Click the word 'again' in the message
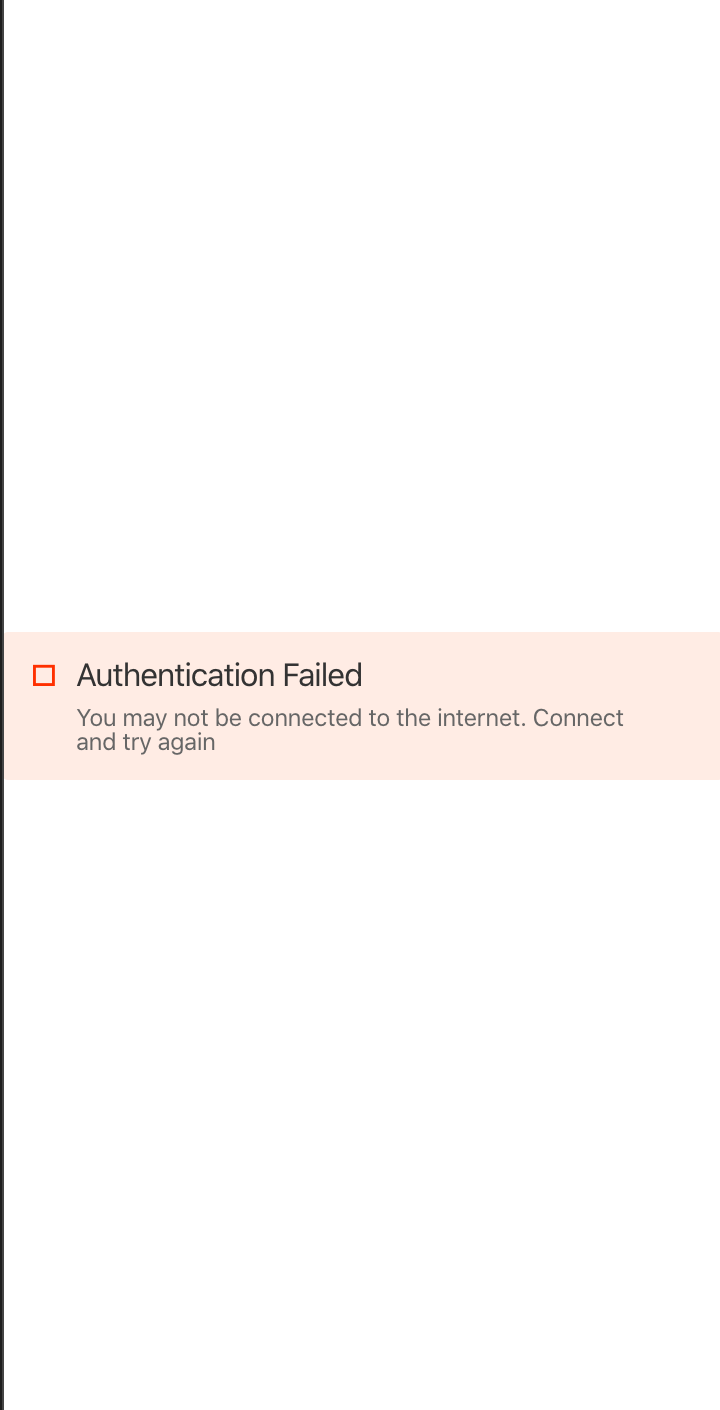Viewport: 720px width, 1410px height. coord(186,743)
